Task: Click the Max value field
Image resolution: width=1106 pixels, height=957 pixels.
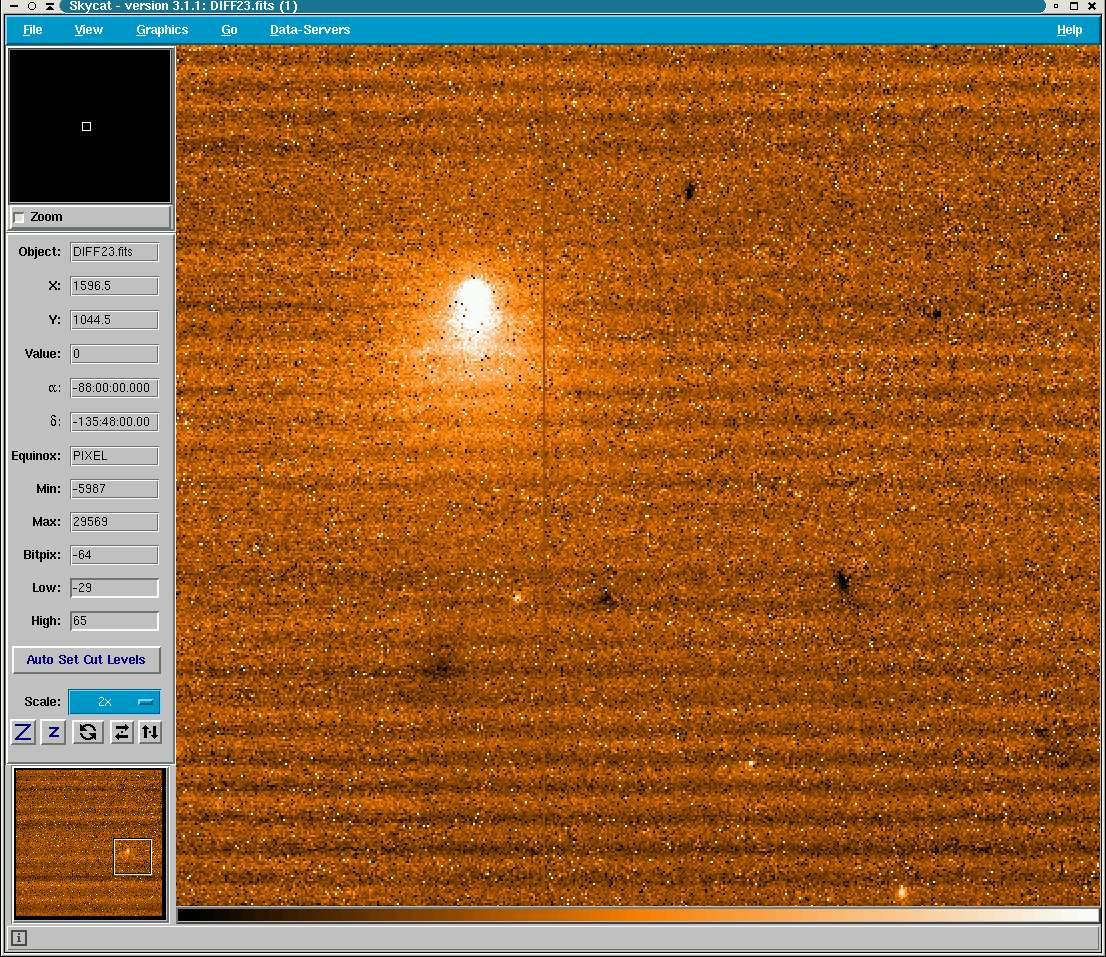Action: [114, 522]
